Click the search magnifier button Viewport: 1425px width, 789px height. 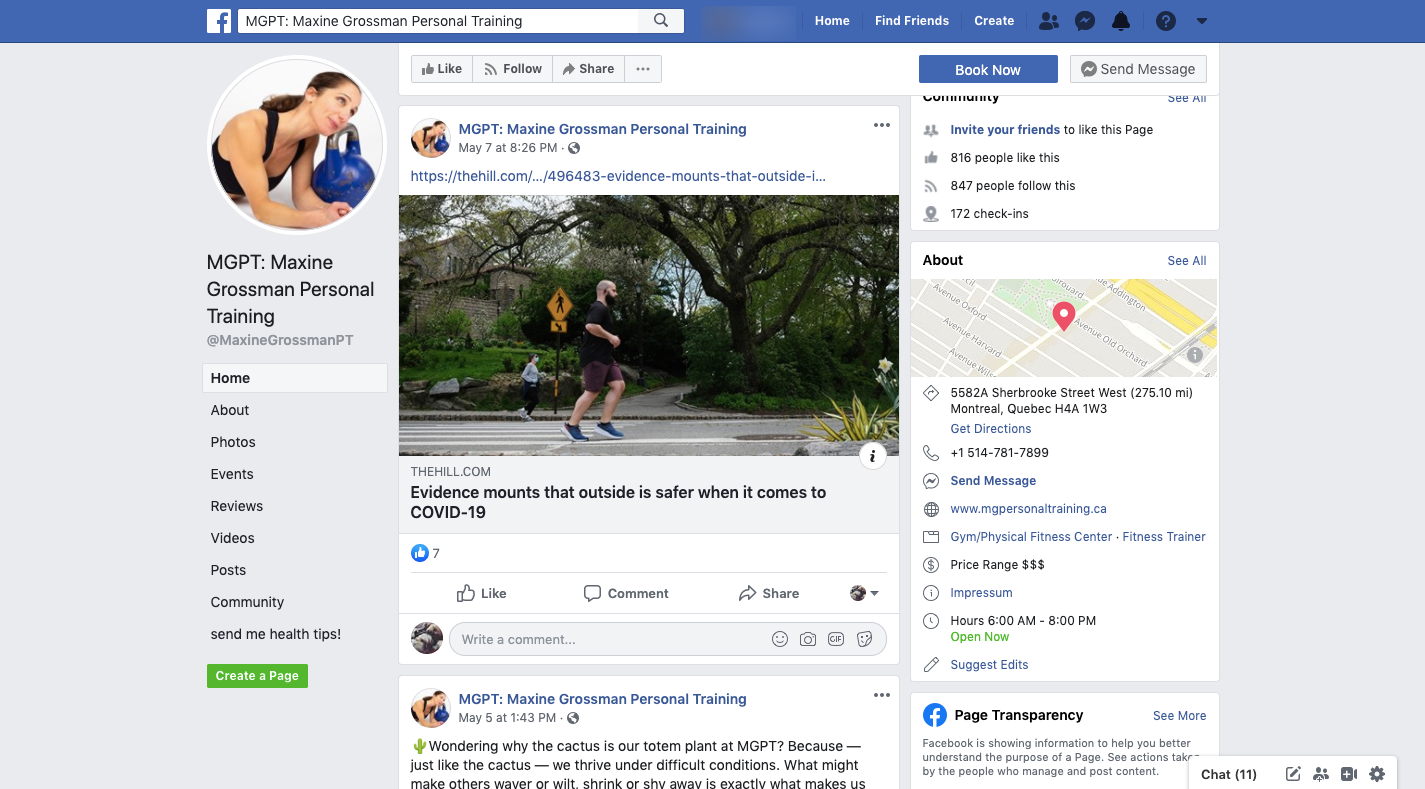pyautogui.click(x=661, y=21)
